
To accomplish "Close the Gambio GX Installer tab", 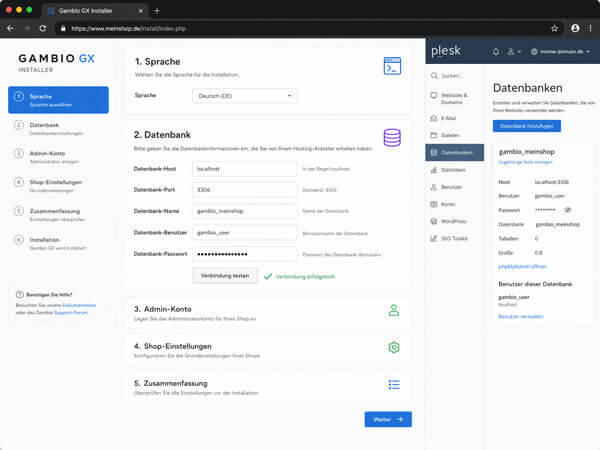I will [x=141, y=11].
